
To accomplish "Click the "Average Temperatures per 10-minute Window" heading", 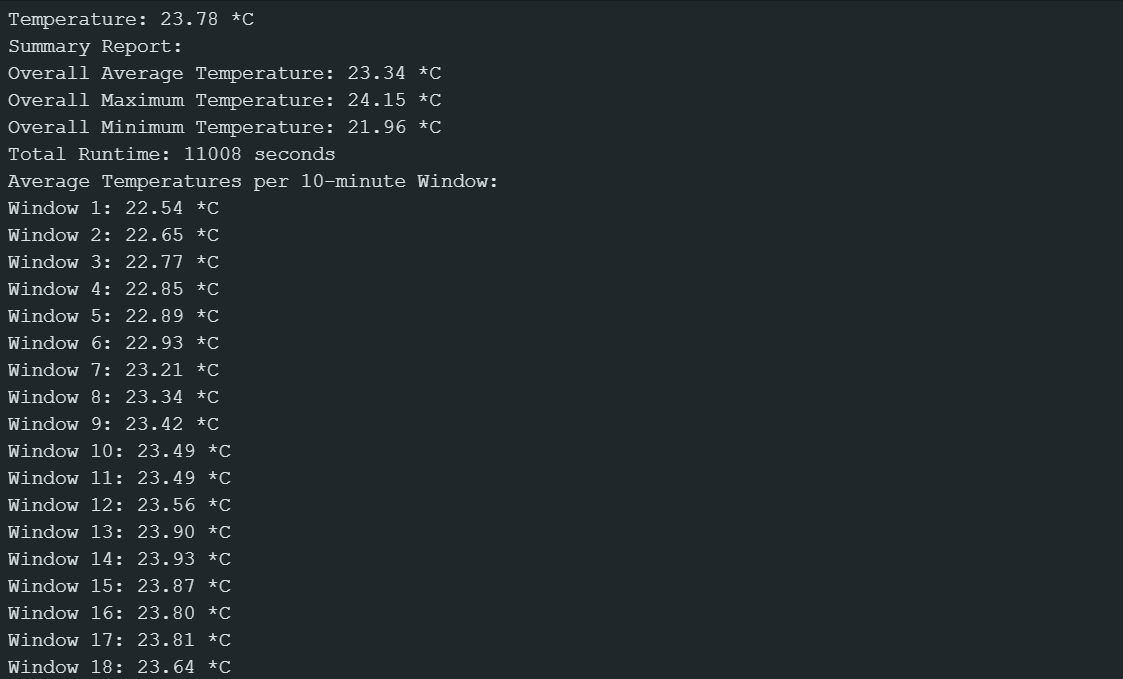I will pyautogui.click(x=253, y=181).
